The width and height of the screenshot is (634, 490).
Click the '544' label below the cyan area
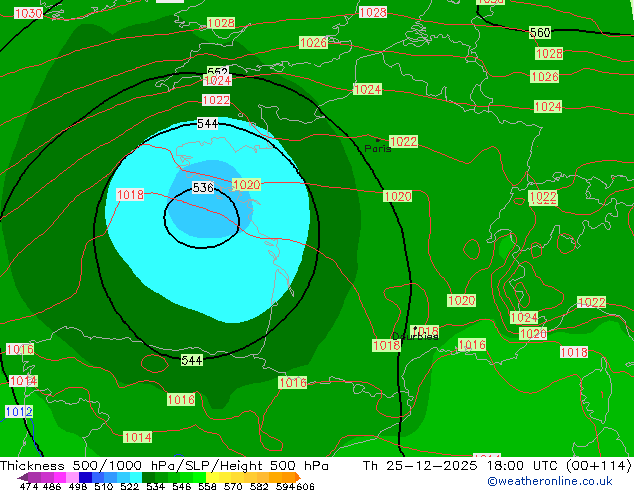click(192, 360)
